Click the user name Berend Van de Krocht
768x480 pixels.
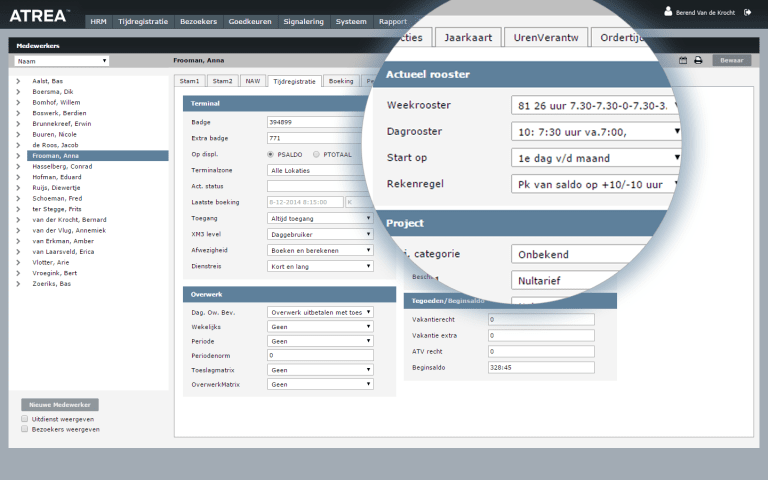tap(705, 13)
